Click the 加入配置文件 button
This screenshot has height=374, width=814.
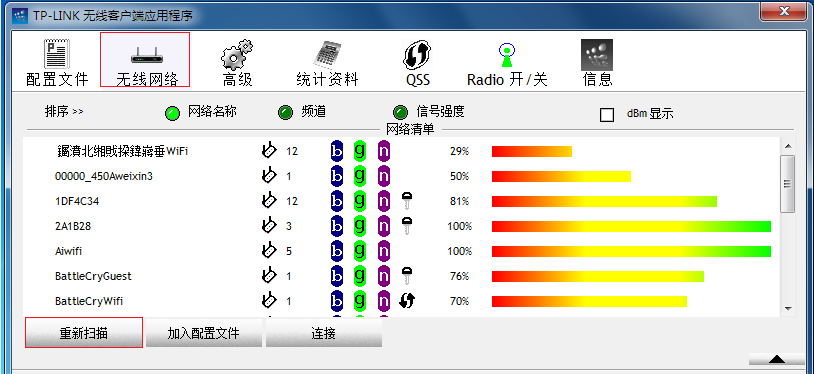click(204, 333)
